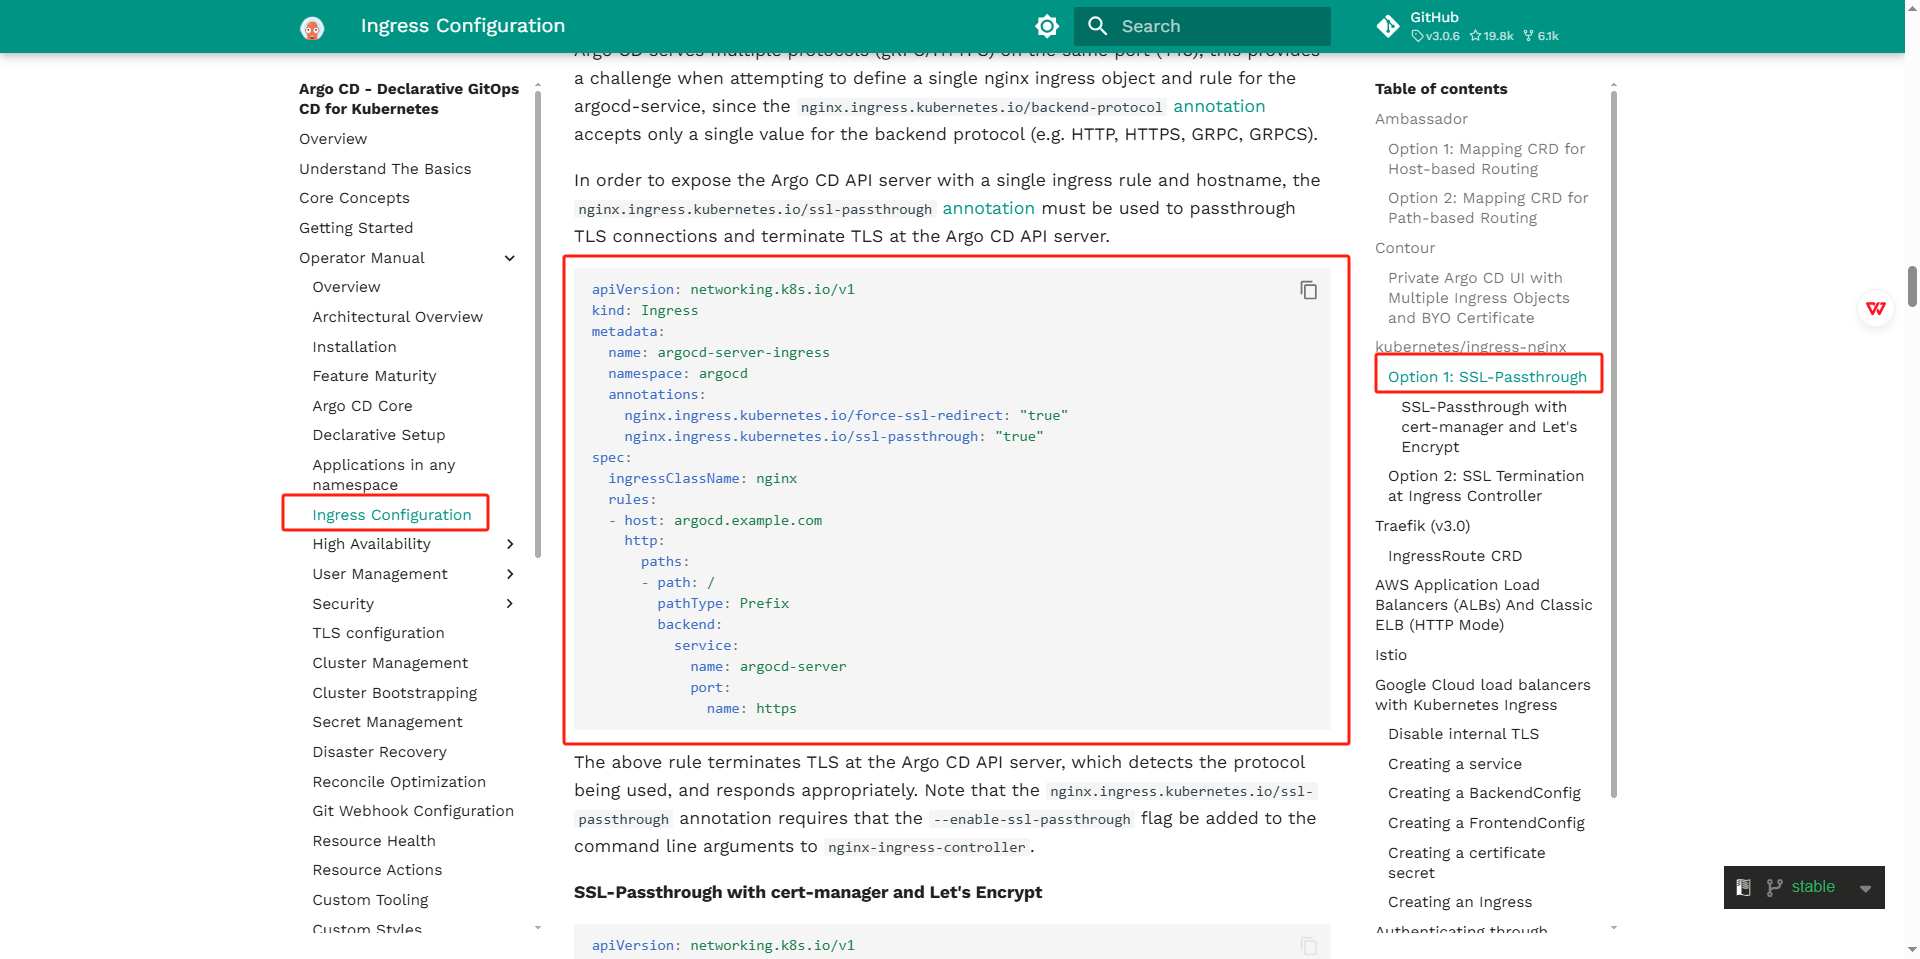Jump to Option 2: Mapping CRD Path-based Routing

coord(1488,208)
